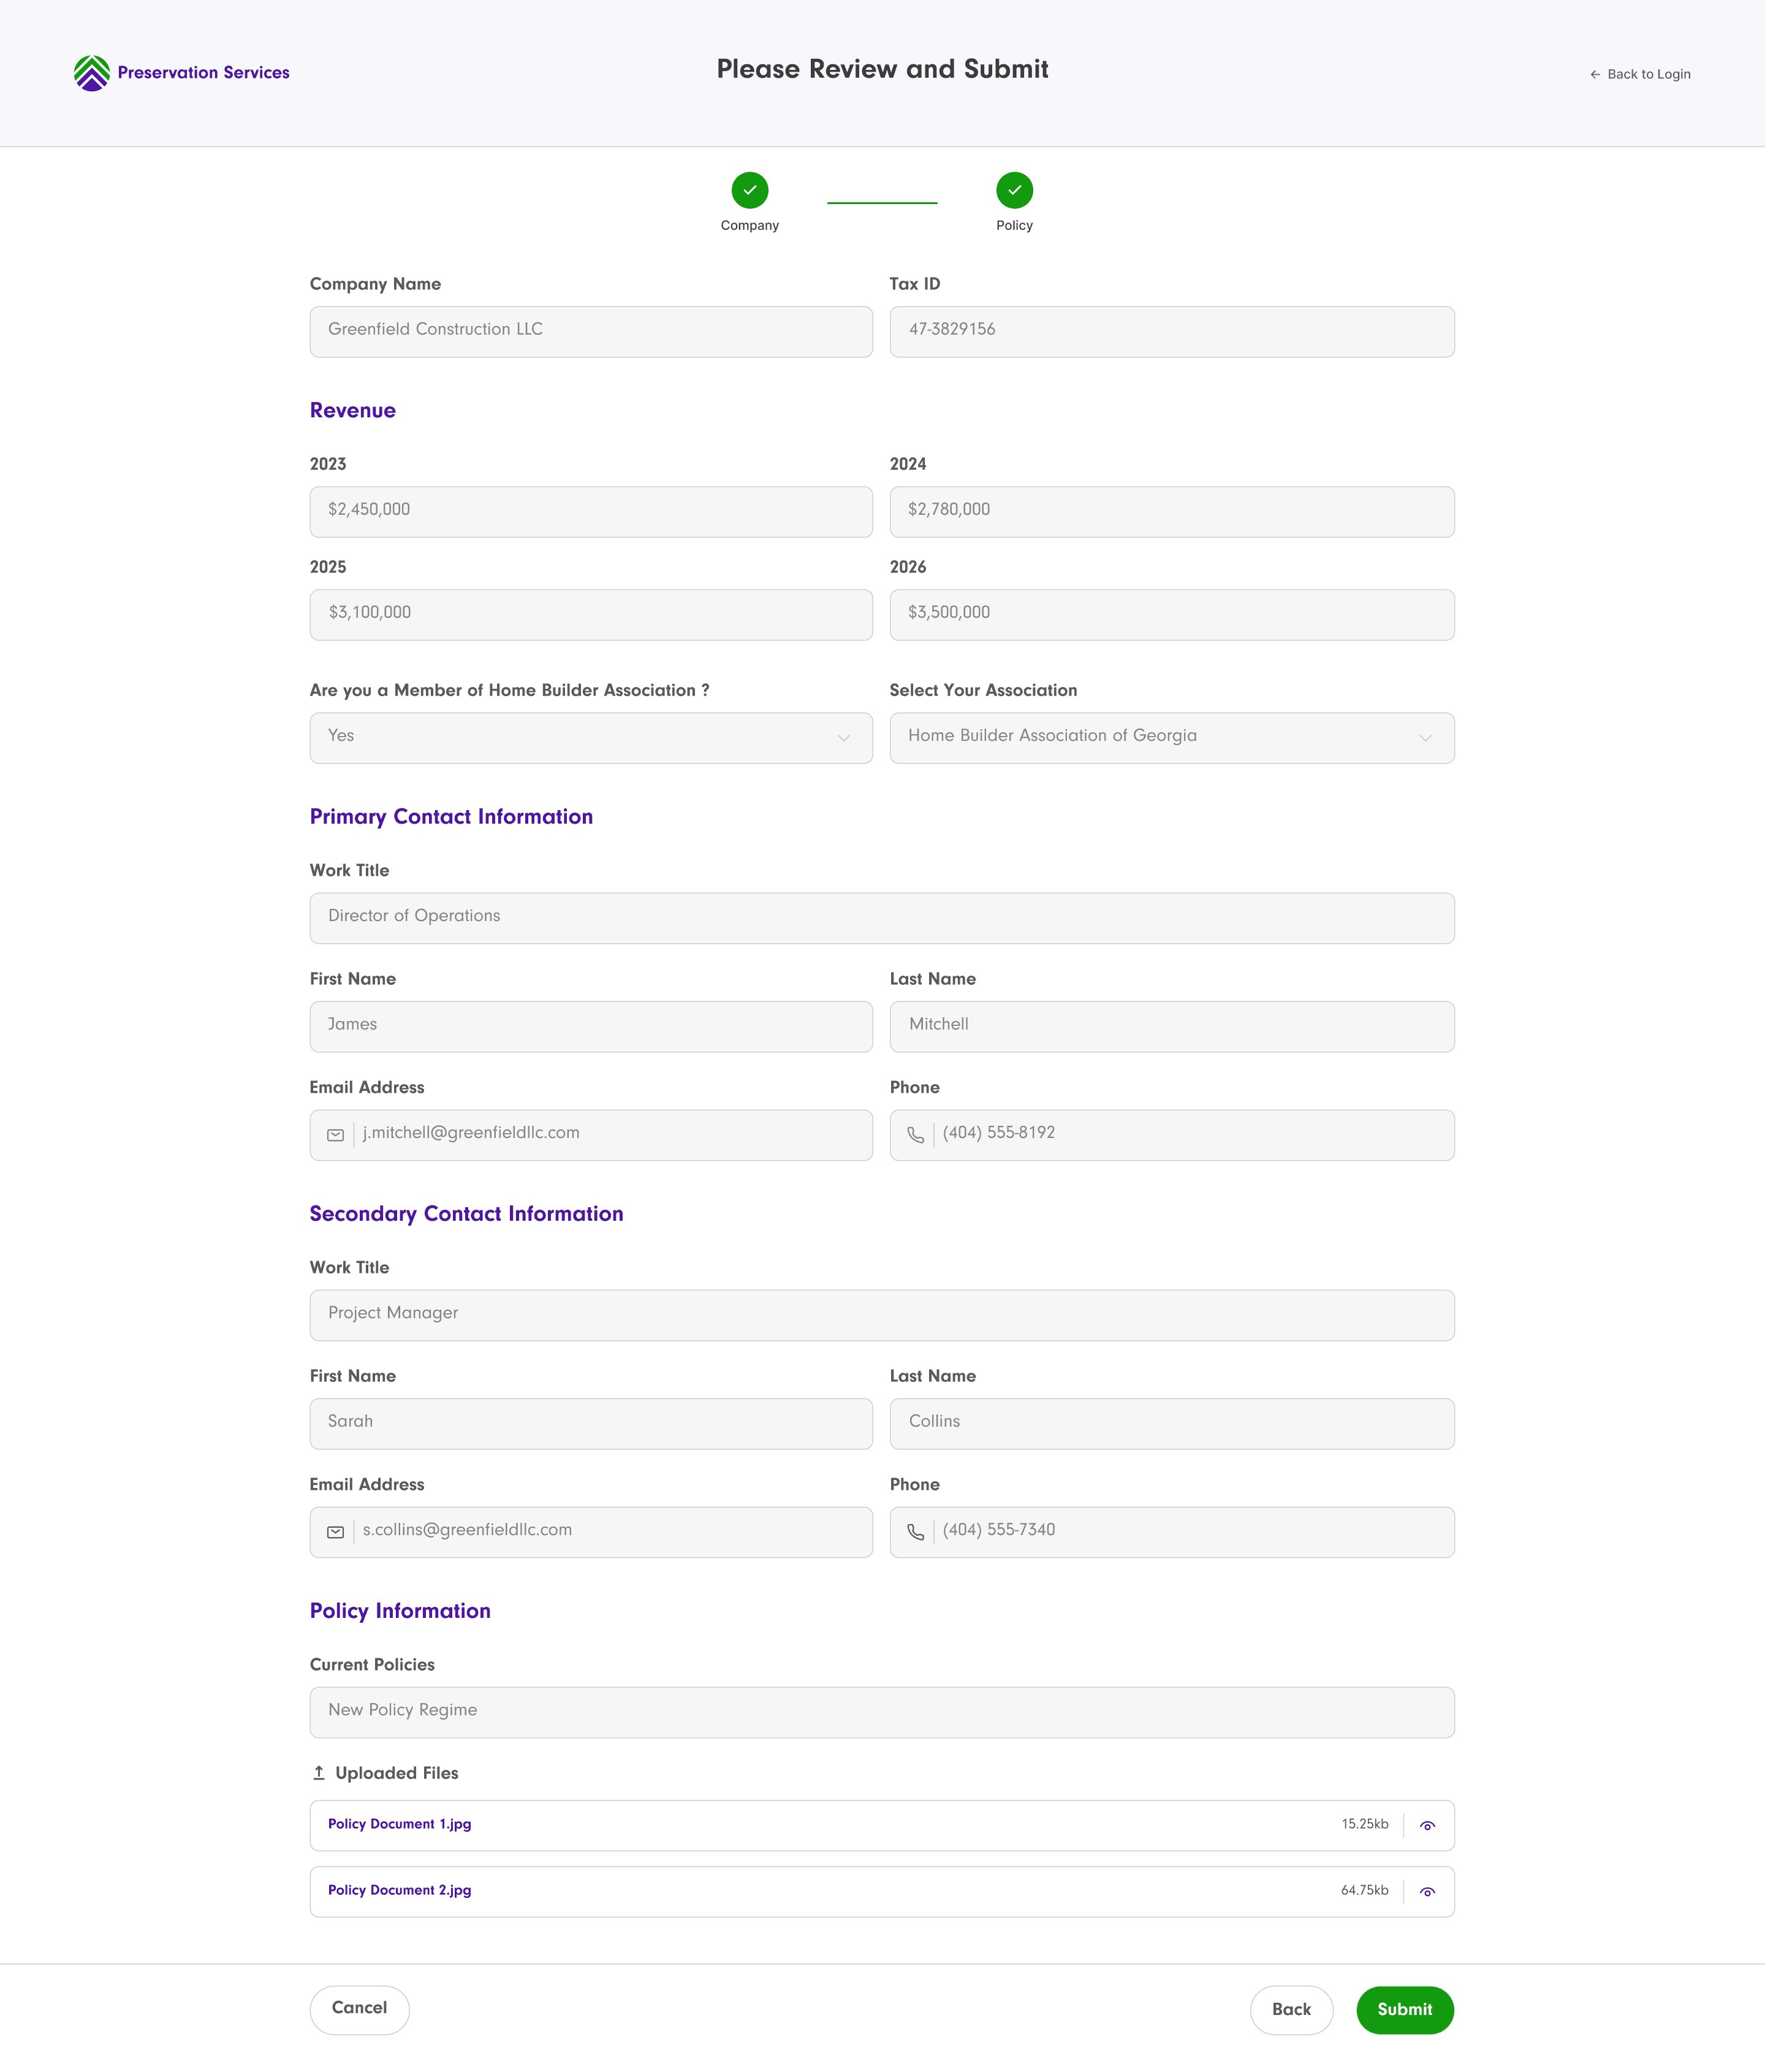Click the First Name field containing James
Image resolution: width=1765 pixels, height=2072 pixels.
(591, 1027)
